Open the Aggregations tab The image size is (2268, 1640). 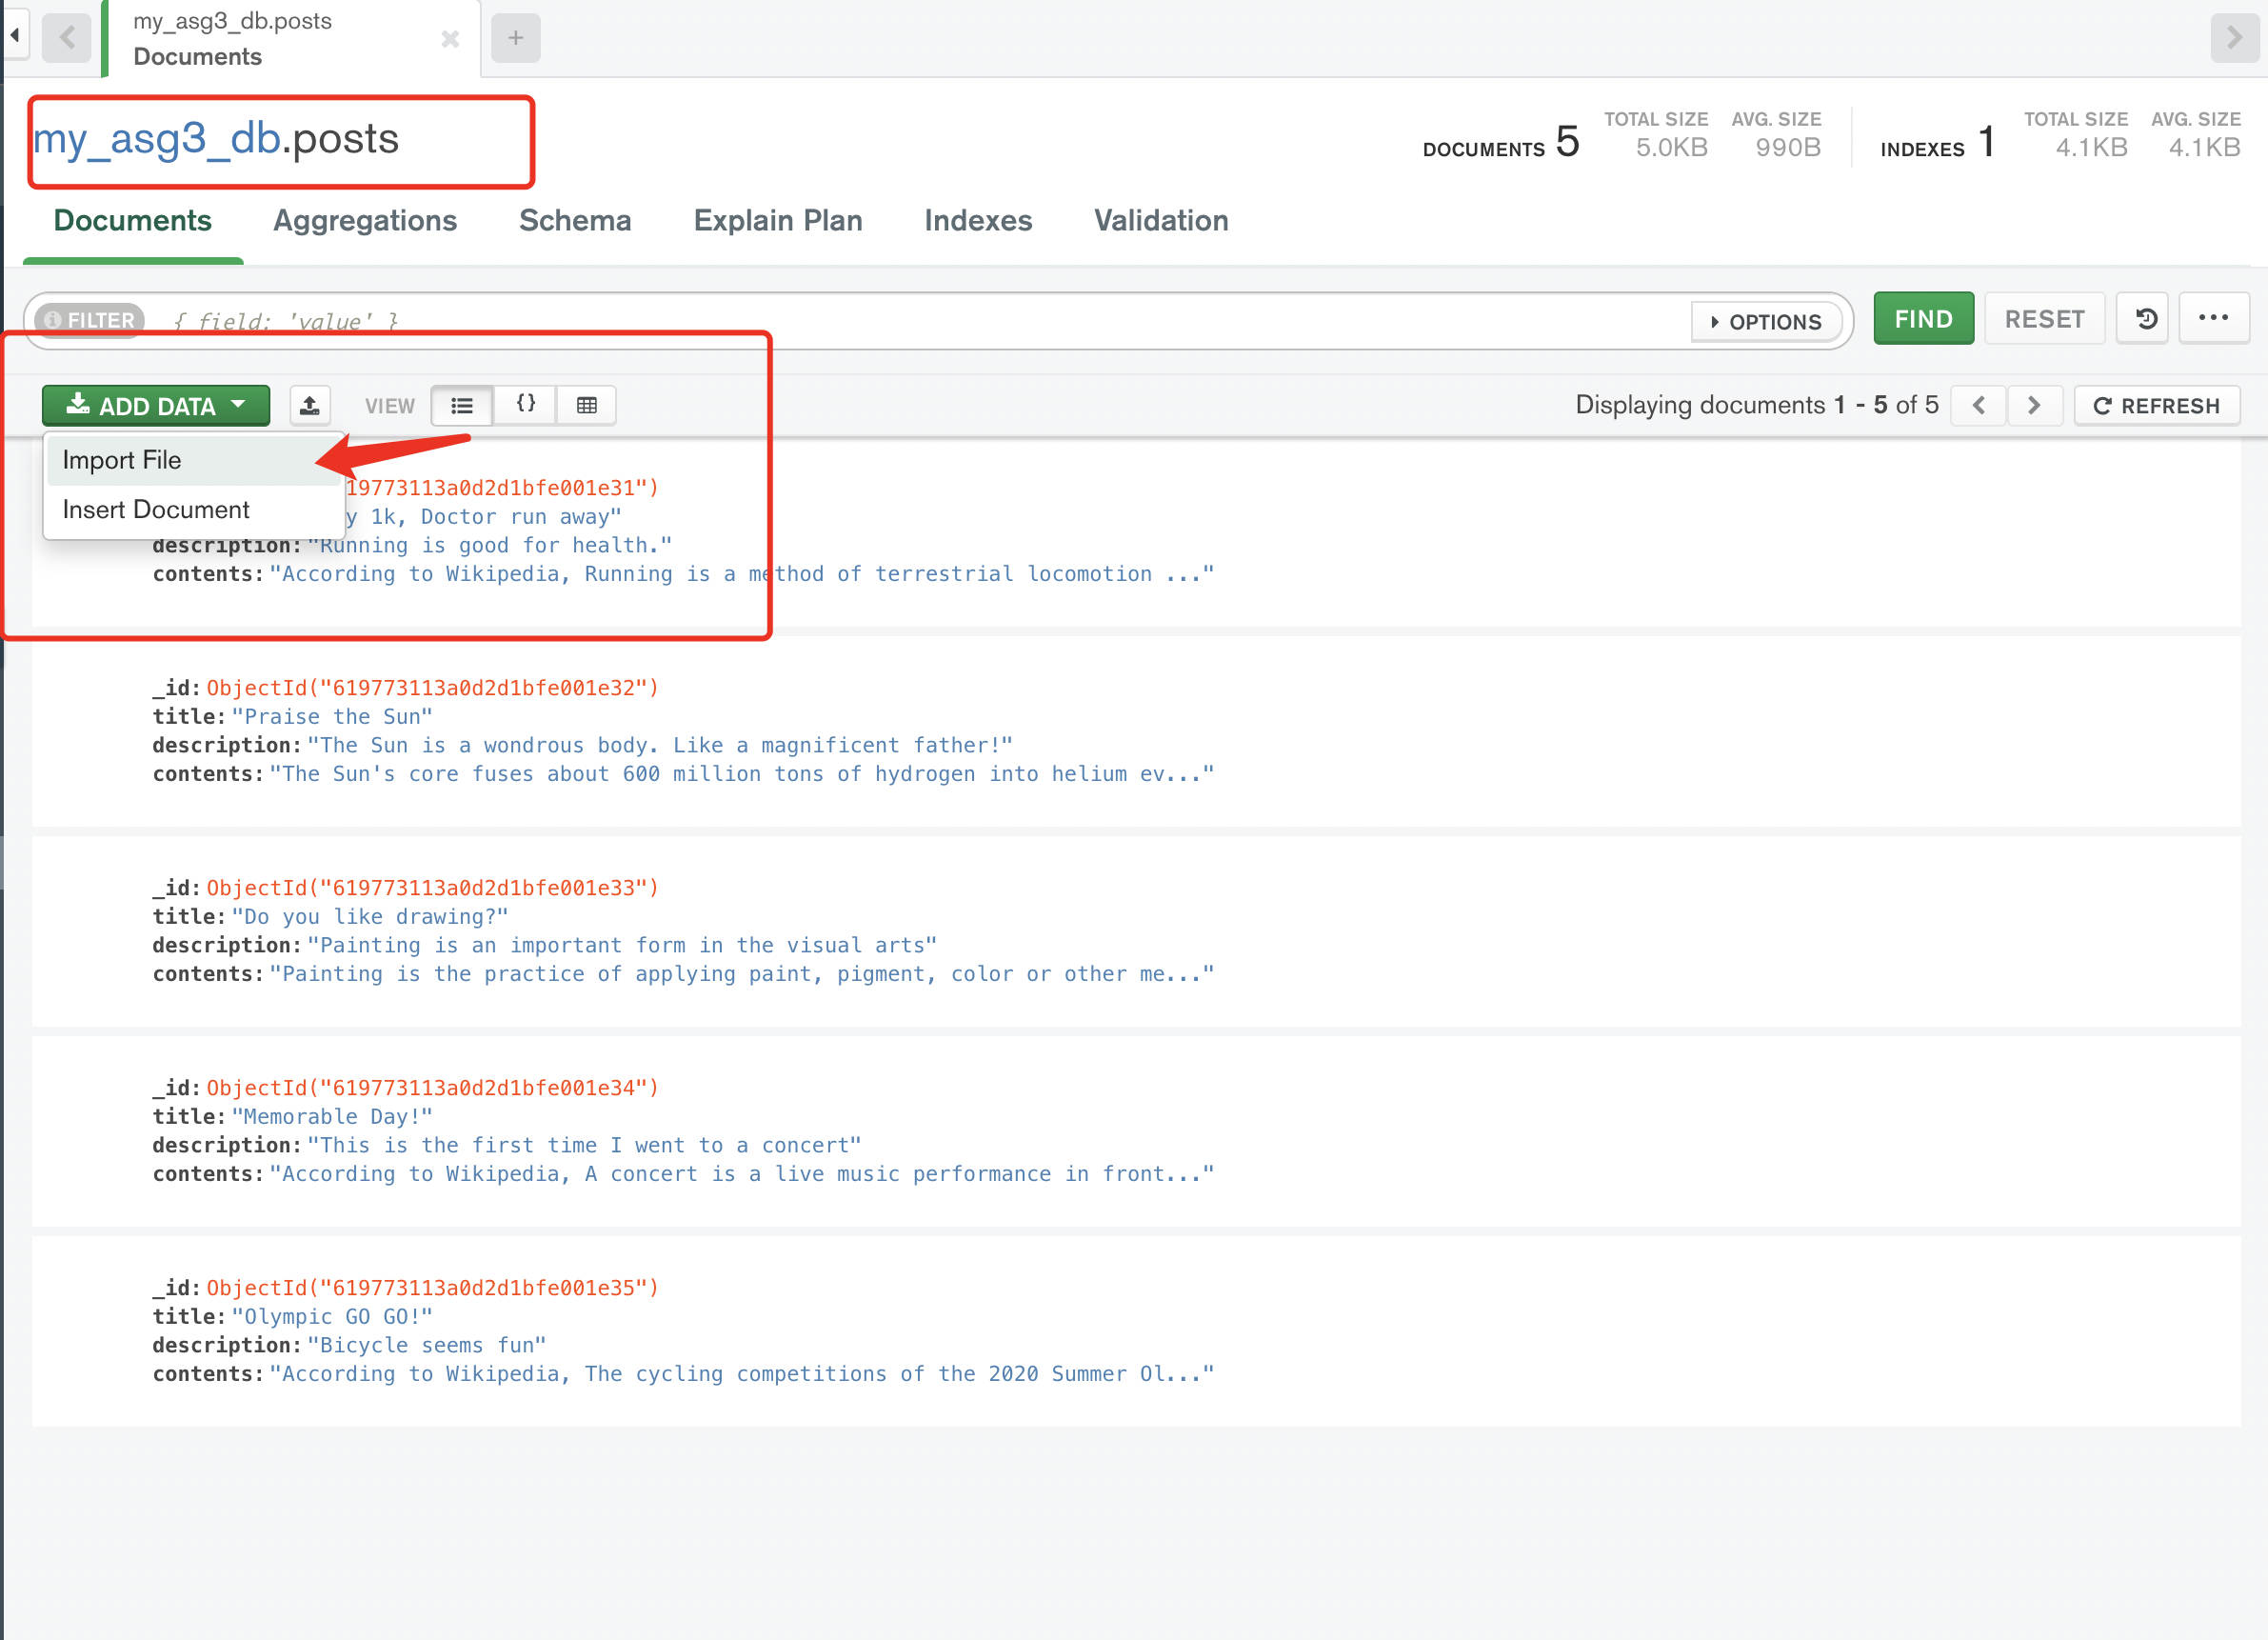coord(365,221)
